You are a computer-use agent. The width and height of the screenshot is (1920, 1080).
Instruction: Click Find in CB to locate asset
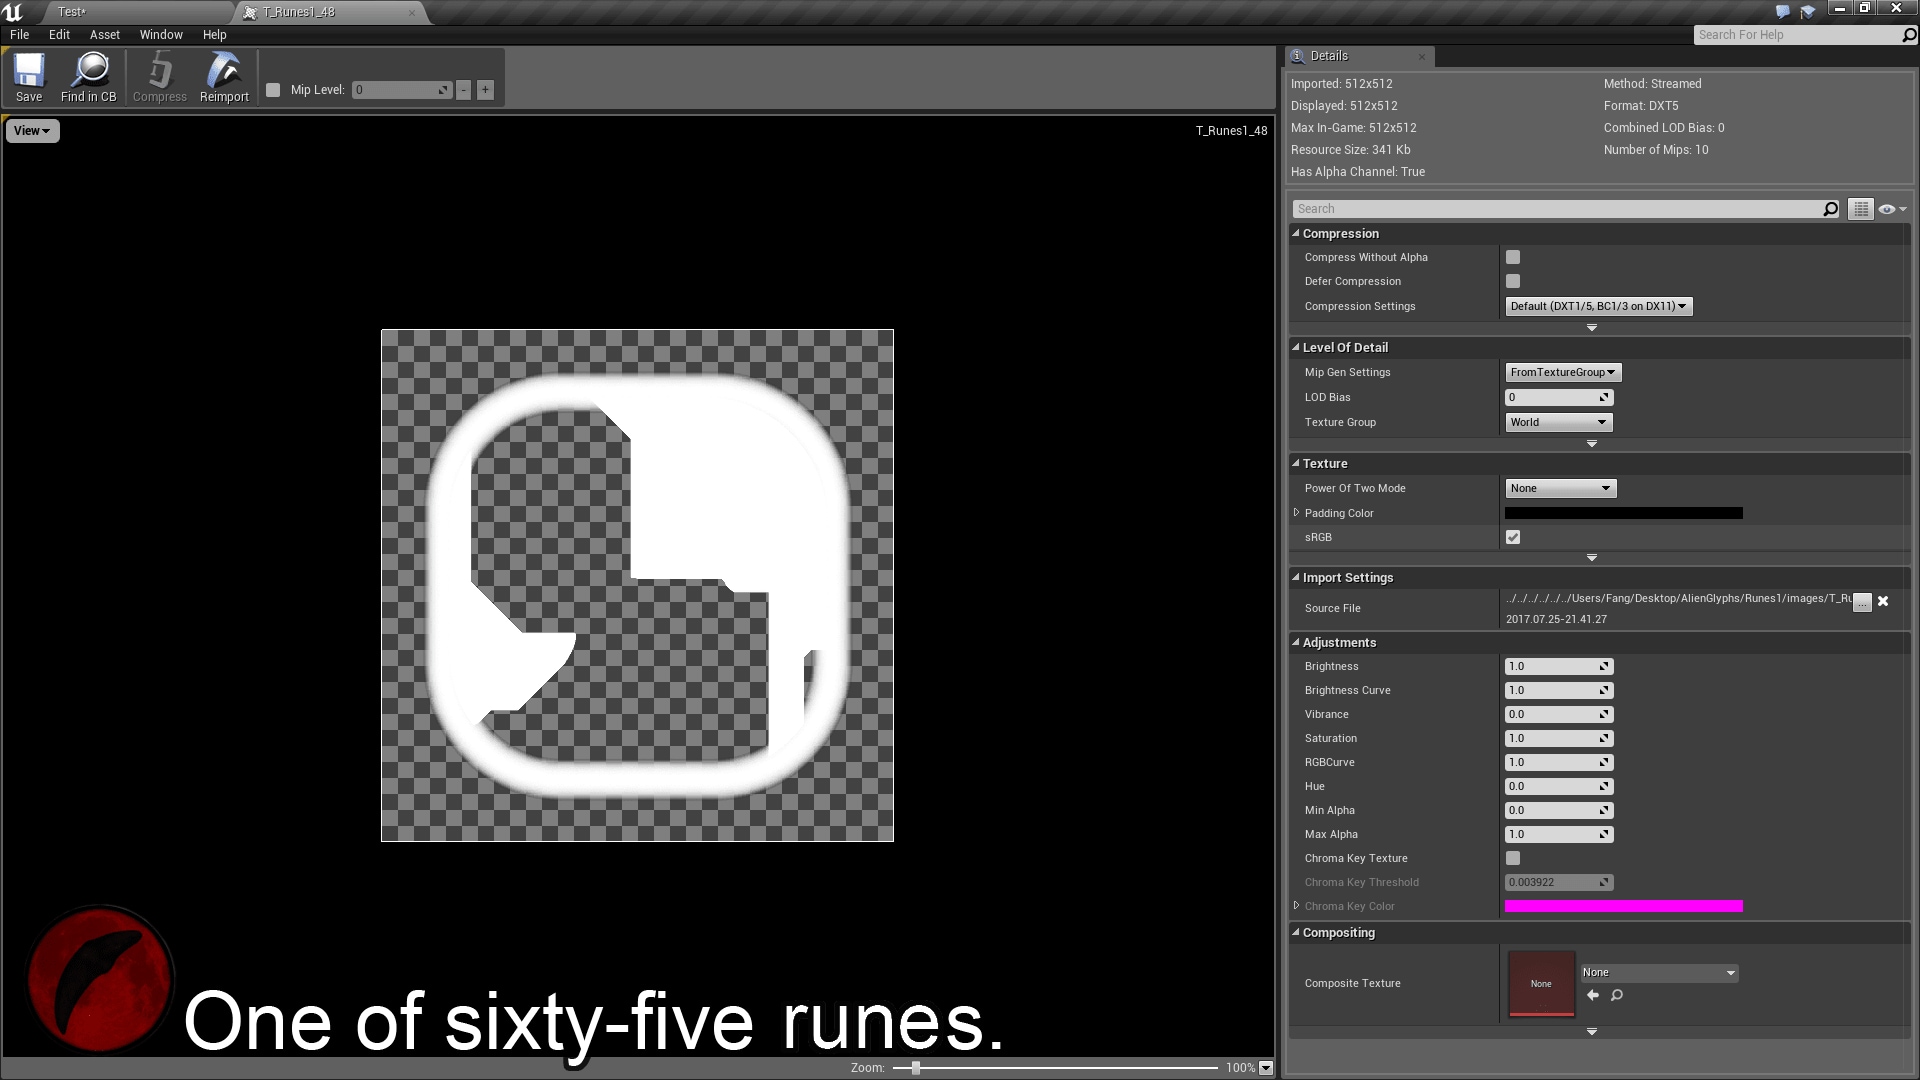pos(89,77)
